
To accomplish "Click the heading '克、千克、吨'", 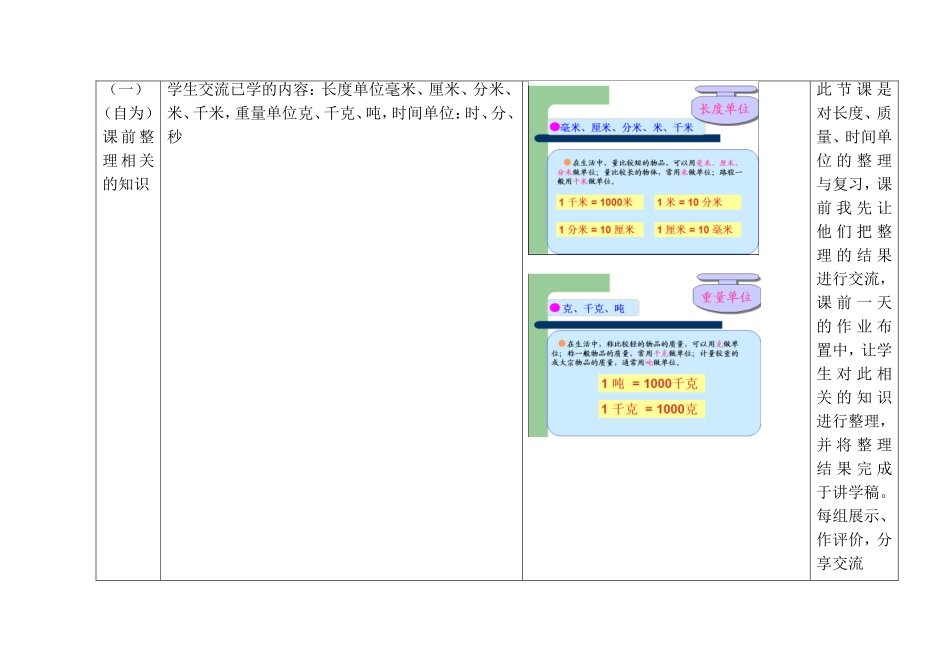I will 593,308.
